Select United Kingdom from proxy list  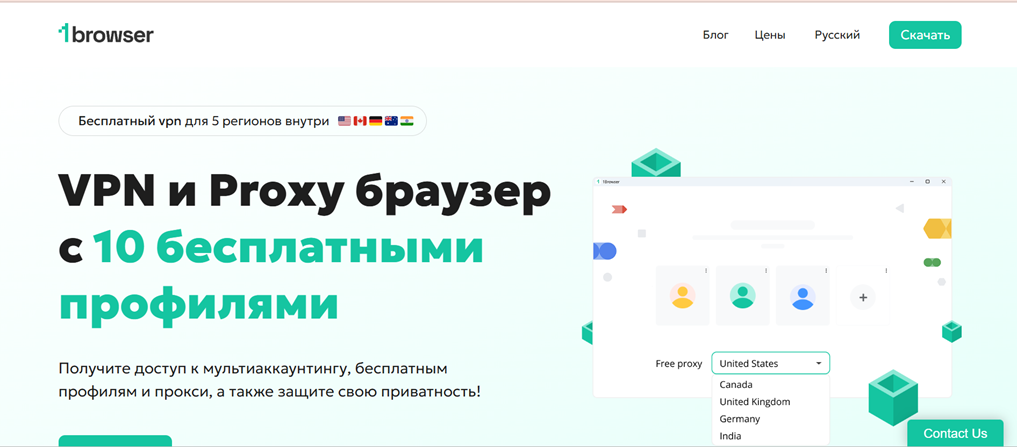[755, 402]
